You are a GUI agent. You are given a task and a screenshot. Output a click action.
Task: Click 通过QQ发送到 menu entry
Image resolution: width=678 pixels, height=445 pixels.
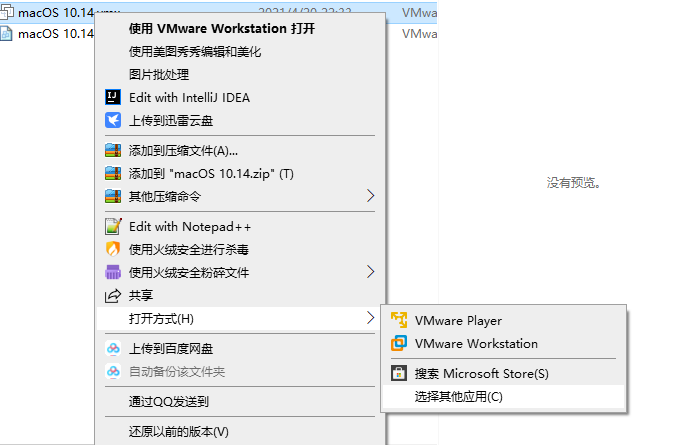169,402
